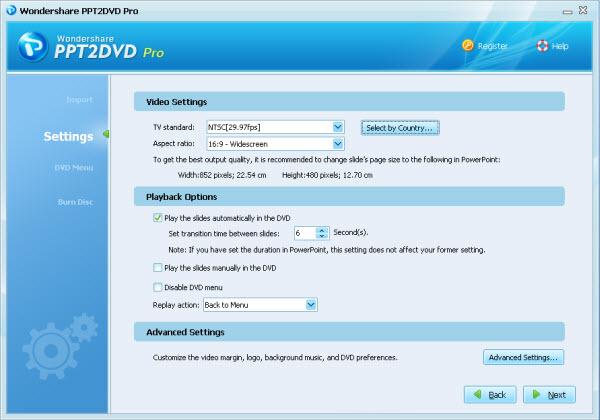
Task: Click the Register key icon
Action: [x=468, y=46]
